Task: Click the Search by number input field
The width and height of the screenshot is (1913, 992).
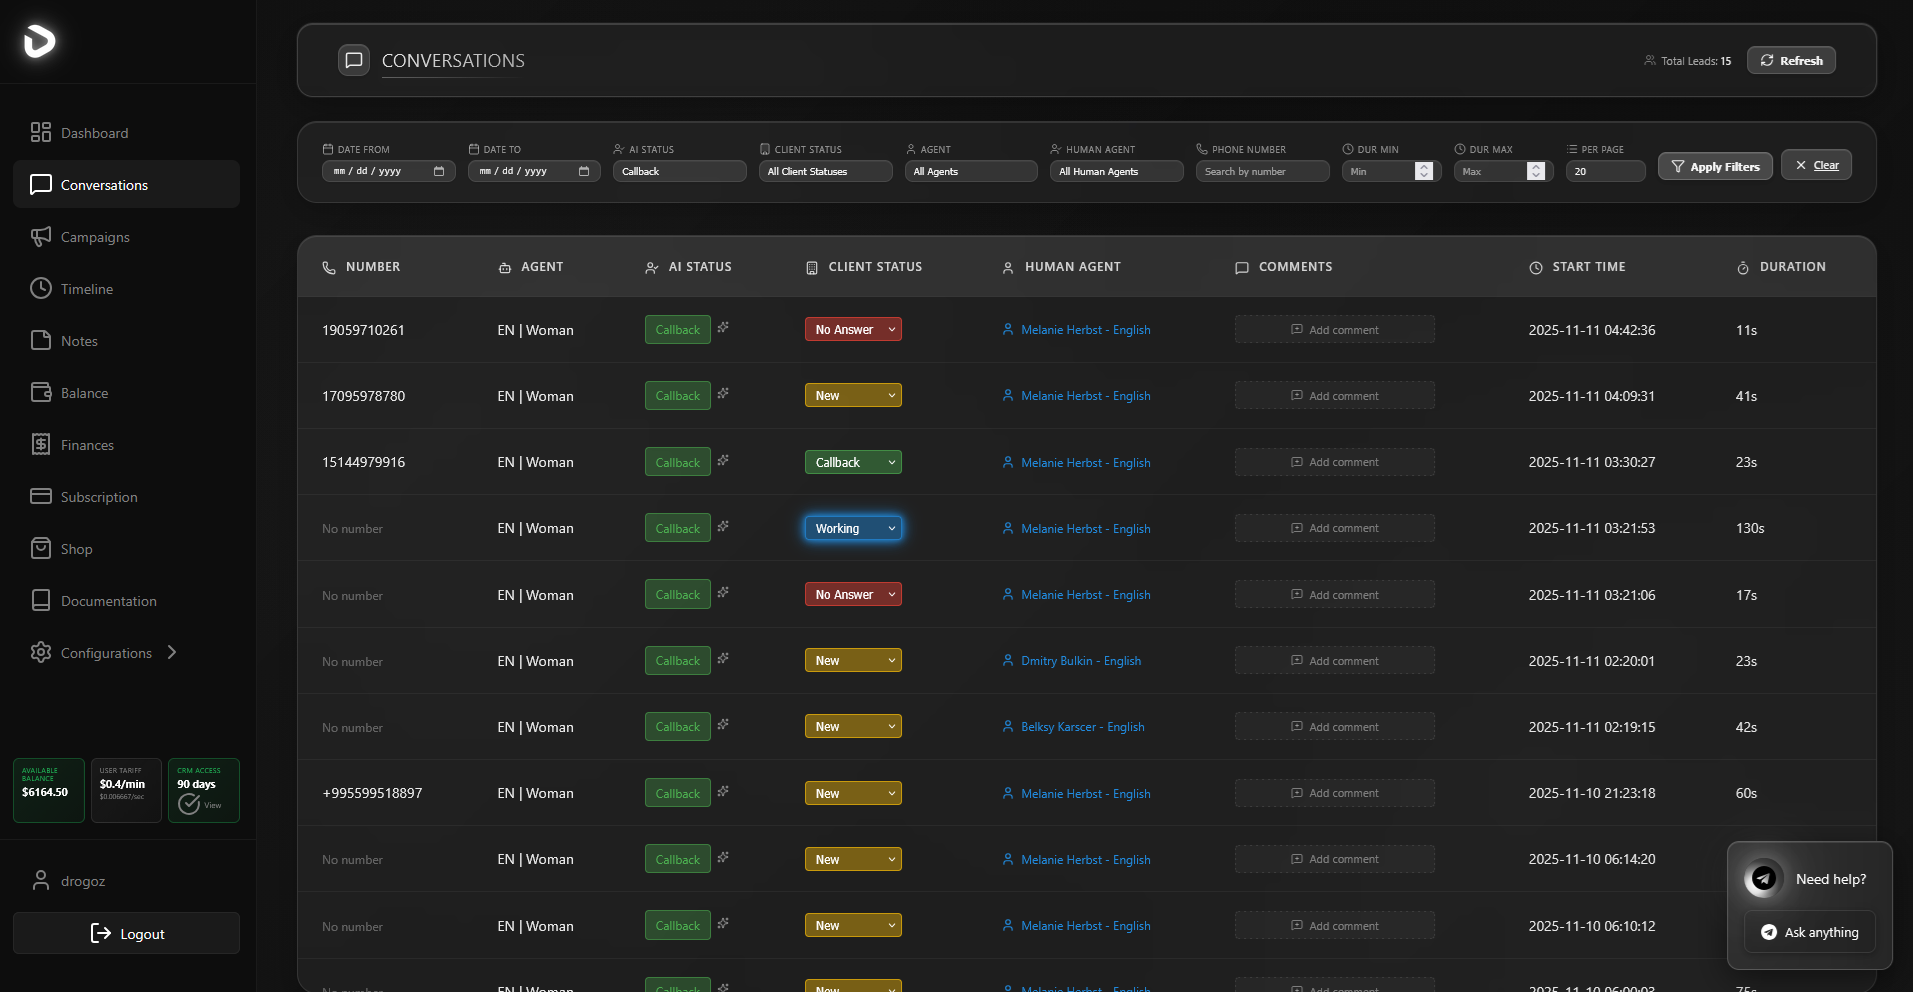Action: 1261,171
